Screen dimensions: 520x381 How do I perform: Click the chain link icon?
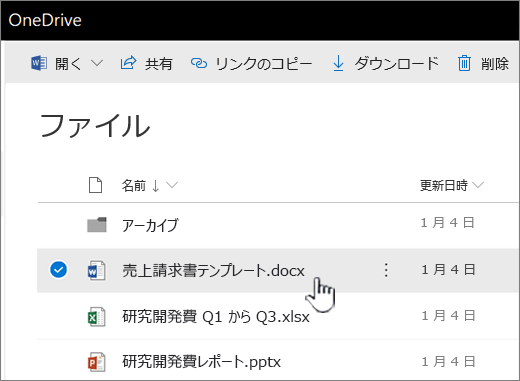199,63
